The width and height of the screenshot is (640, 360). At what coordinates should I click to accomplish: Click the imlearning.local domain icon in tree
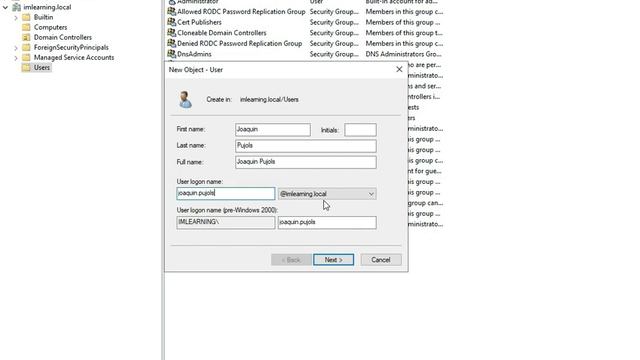(x=17, y=7)
